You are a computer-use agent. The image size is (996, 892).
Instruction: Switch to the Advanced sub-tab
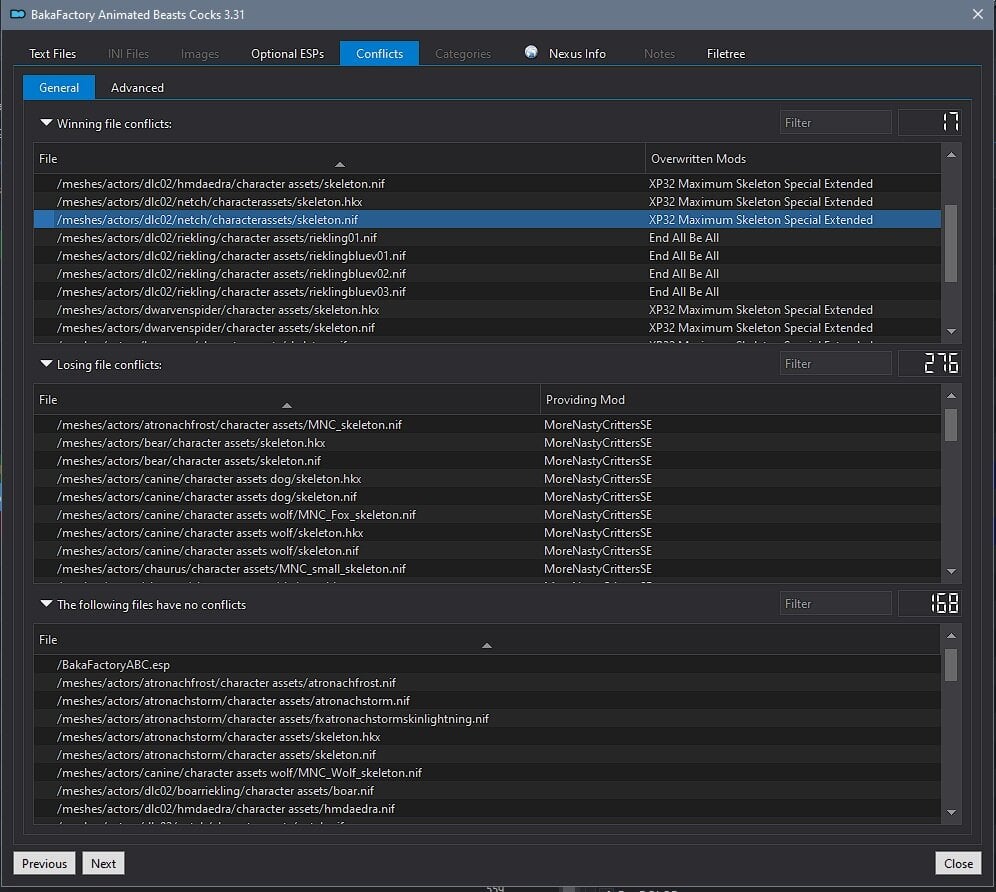(137, 88)
